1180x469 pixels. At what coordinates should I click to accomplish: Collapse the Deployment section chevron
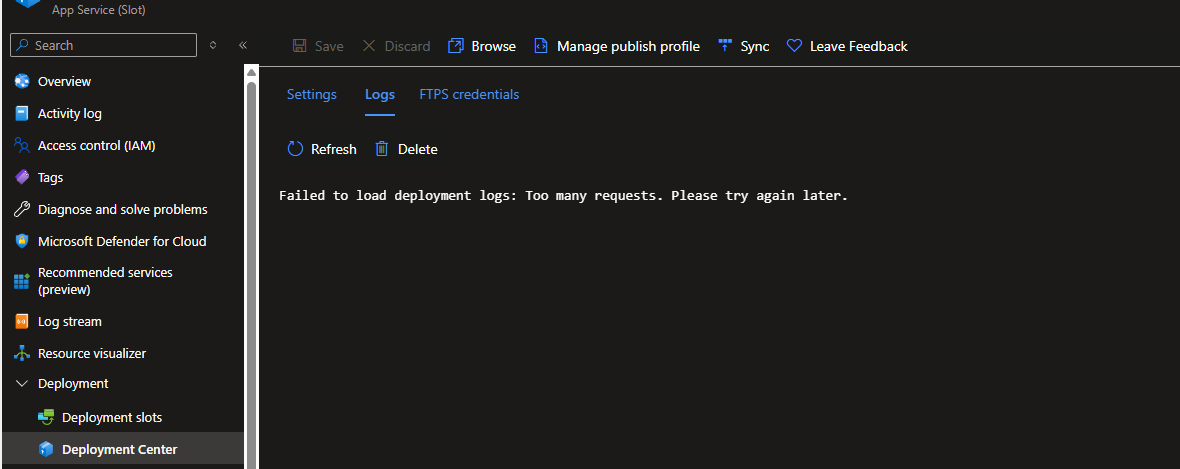(x=21, y=384)
